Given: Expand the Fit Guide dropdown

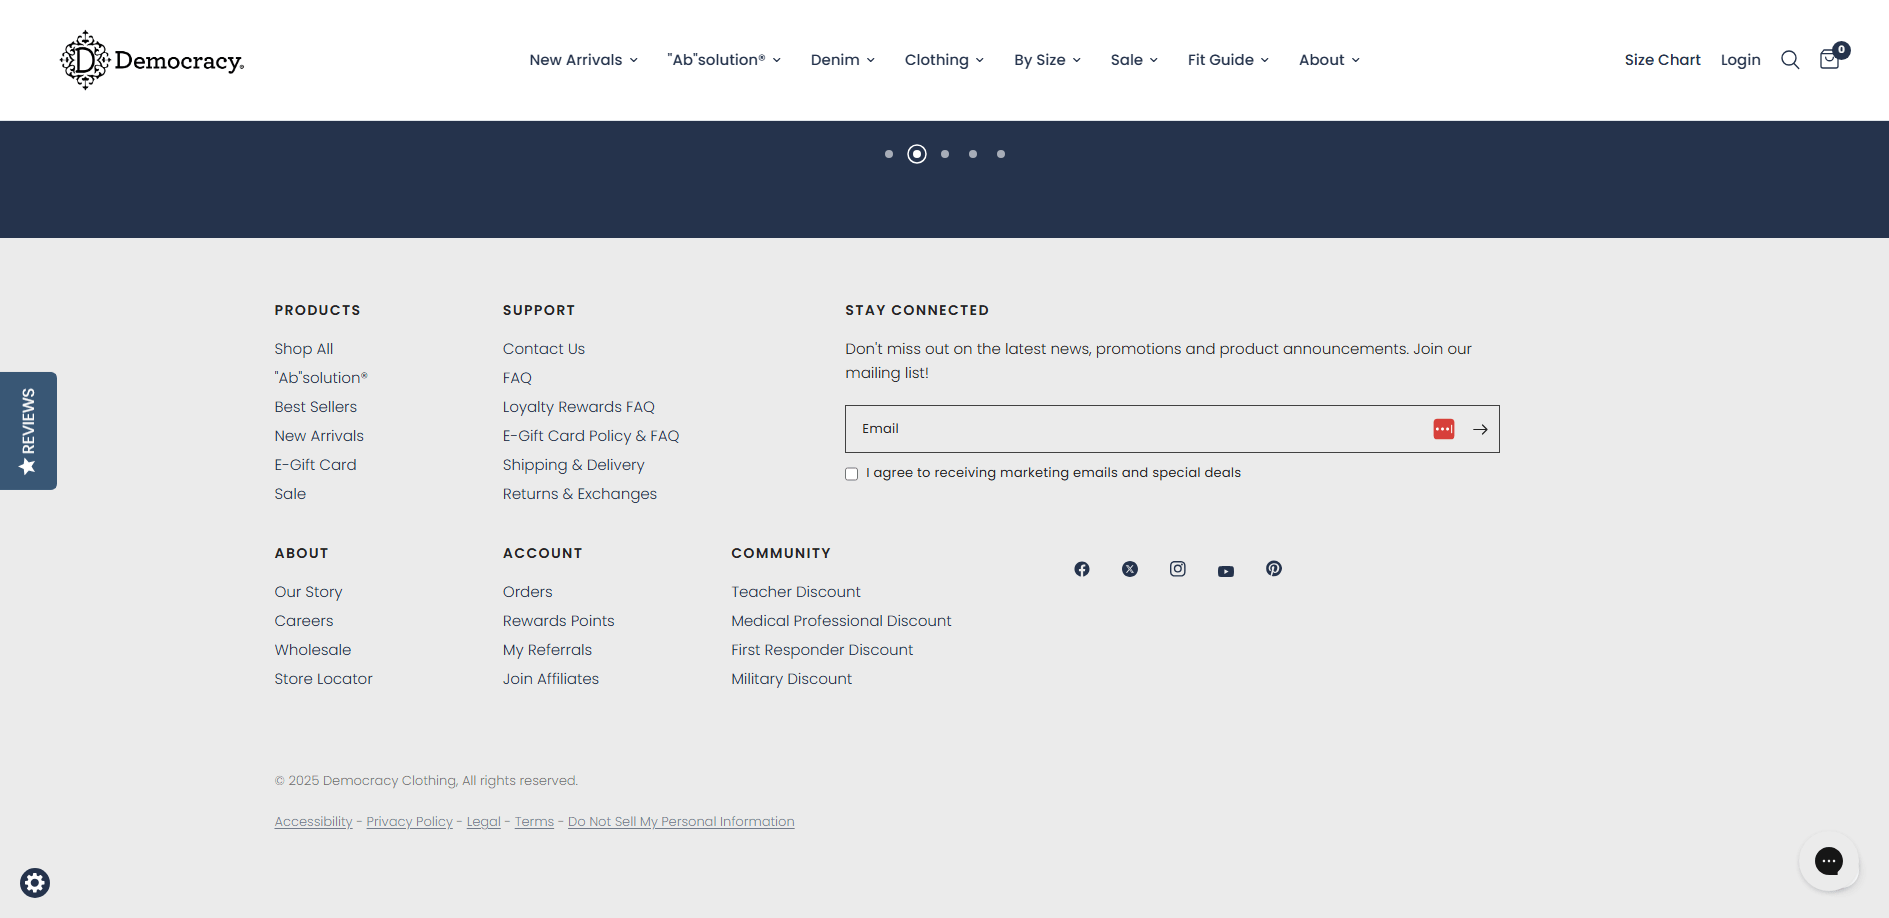Looking at the screenshot, I should (x=1227, y=60).
